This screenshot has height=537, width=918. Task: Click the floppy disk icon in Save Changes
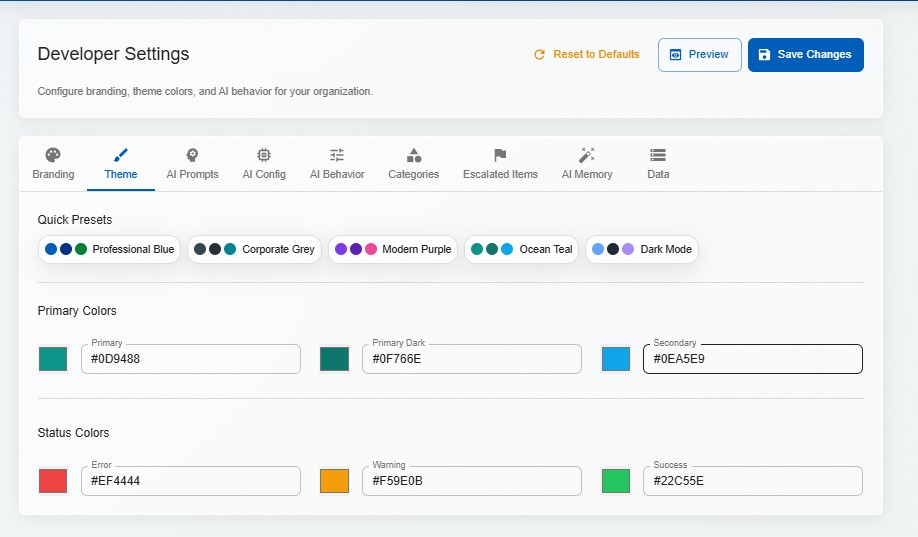[x=764, y=54]
